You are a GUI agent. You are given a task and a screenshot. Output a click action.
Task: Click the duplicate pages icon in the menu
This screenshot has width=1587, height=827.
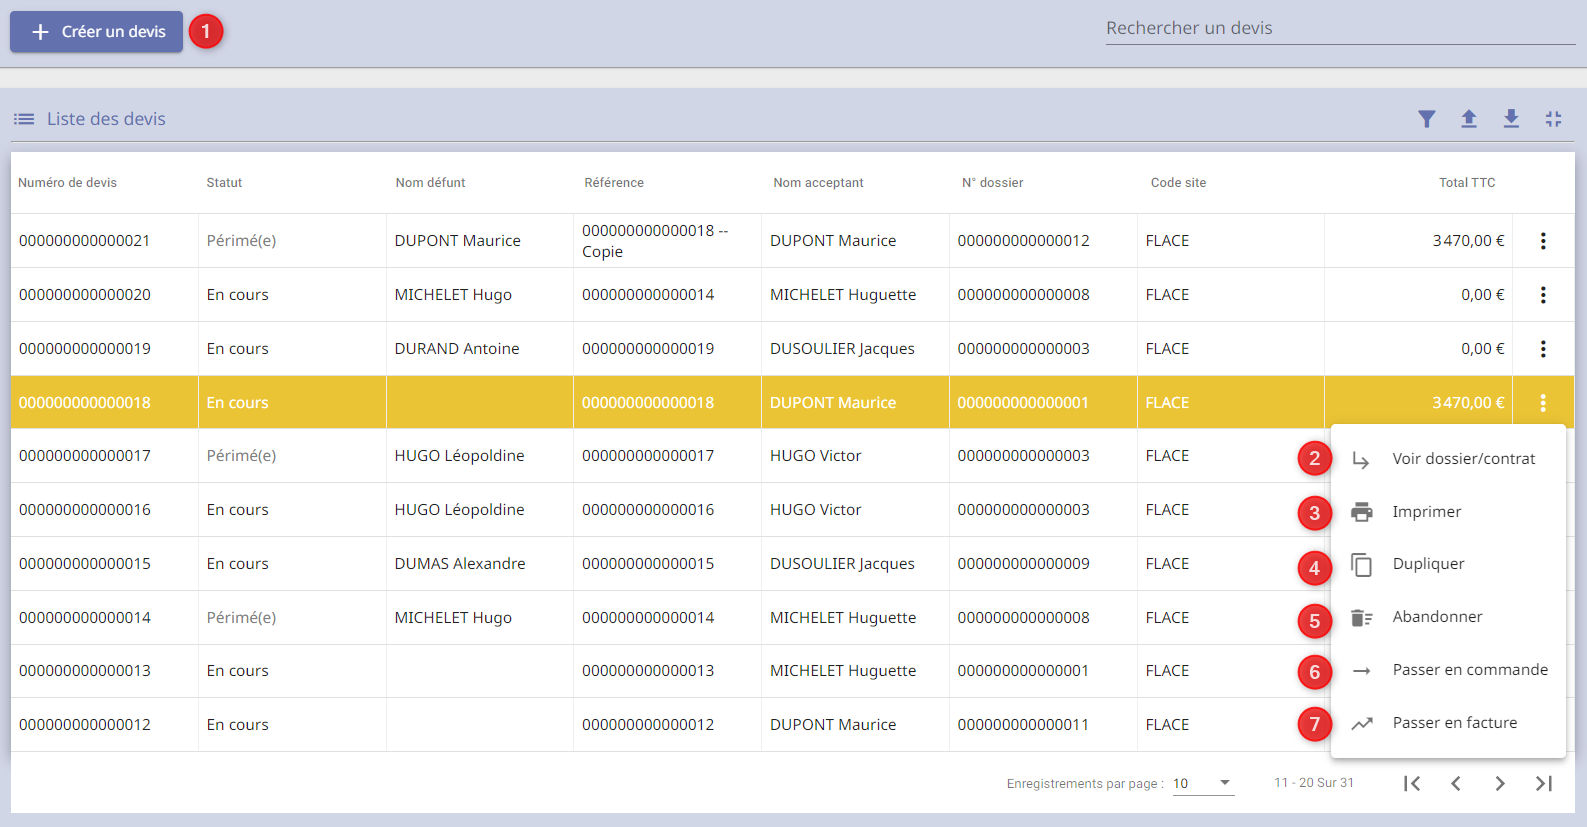pyautogui.click(x=1362, y=565)
